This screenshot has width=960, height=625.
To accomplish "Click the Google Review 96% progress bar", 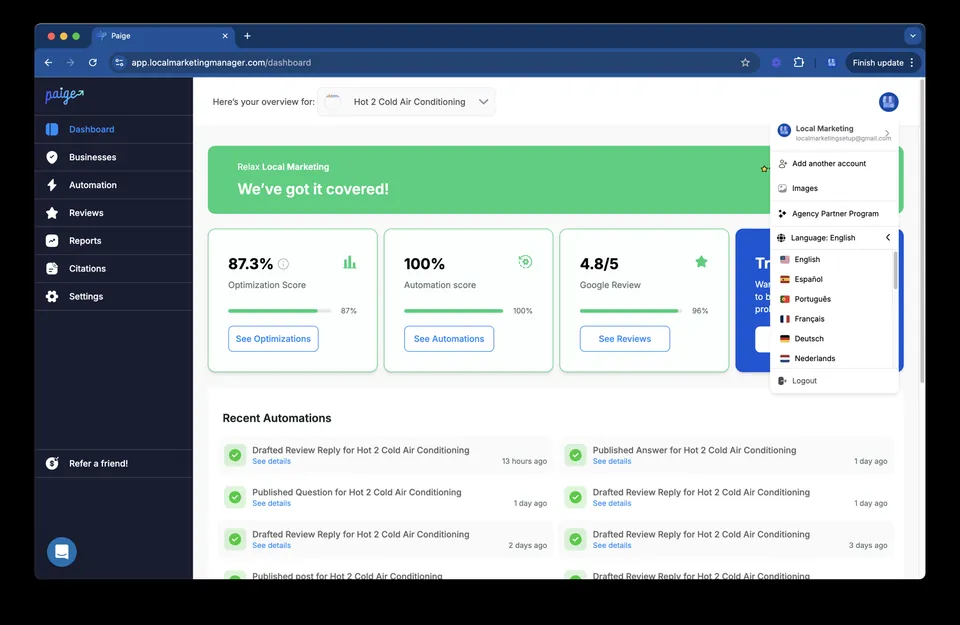I will tap(631, 311).
